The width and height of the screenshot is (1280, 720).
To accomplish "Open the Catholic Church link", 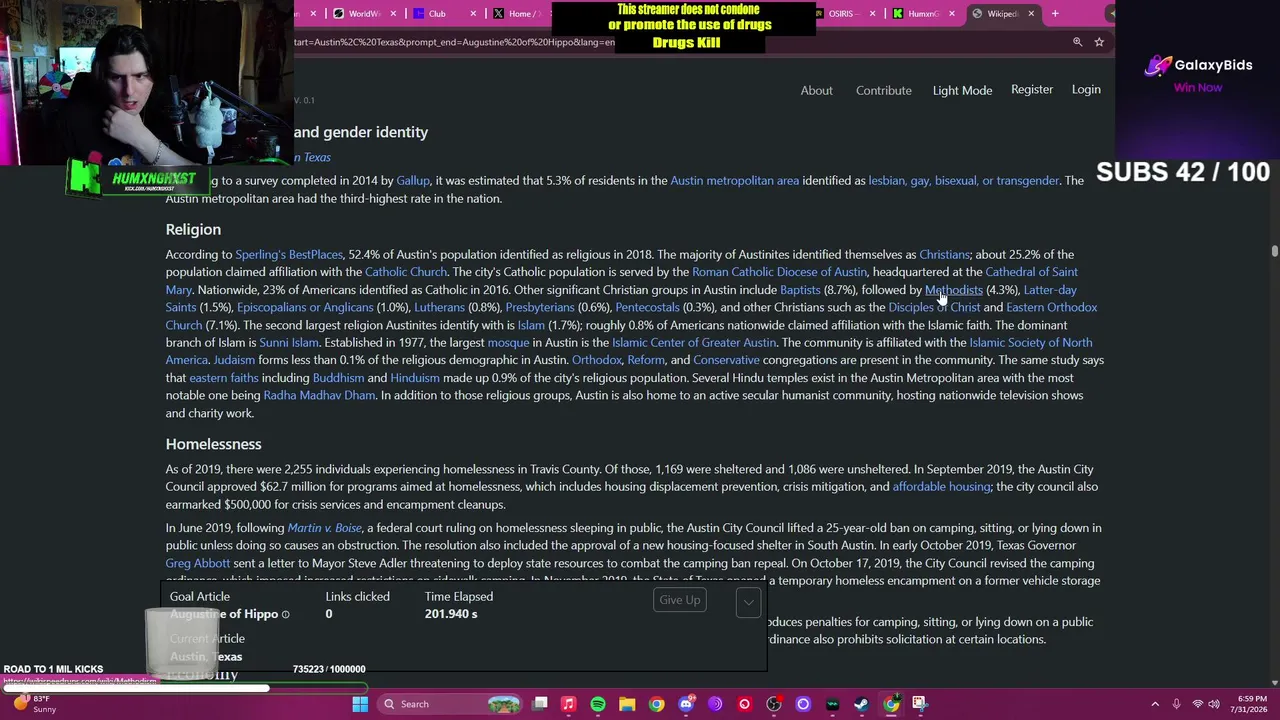I will [x=406, y=272].
